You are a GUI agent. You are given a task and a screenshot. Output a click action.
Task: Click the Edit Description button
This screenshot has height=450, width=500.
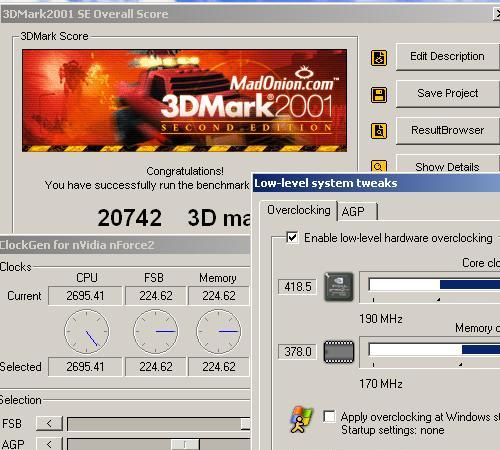pyautogui.click(x=448, y=56)
